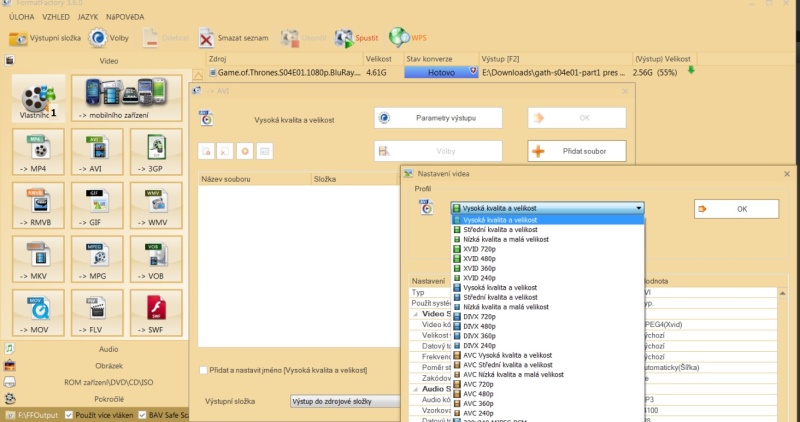Click the disabled Volby button in AVI dialog
This screenshot has height=422, width=800.
tap(438, 151)
